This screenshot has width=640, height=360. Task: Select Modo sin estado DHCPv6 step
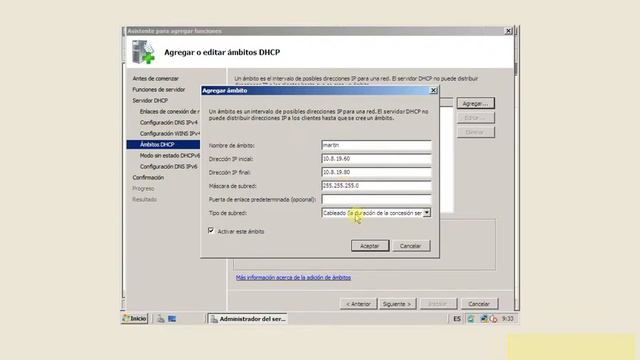point(169,156)
